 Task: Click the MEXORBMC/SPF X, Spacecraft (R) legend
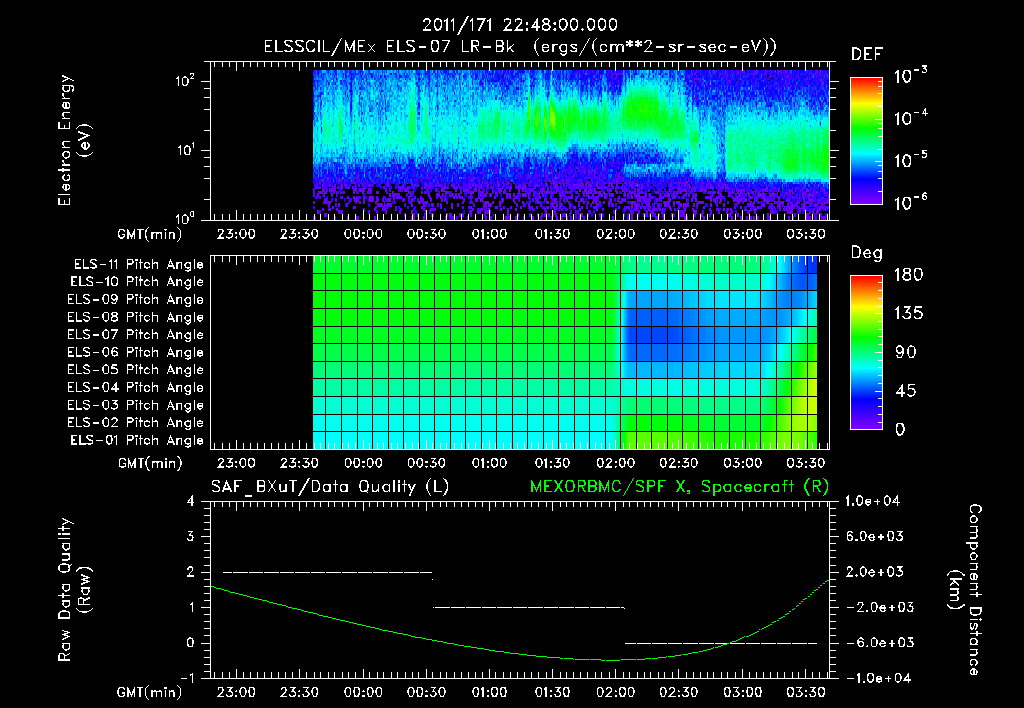[679, 487]
